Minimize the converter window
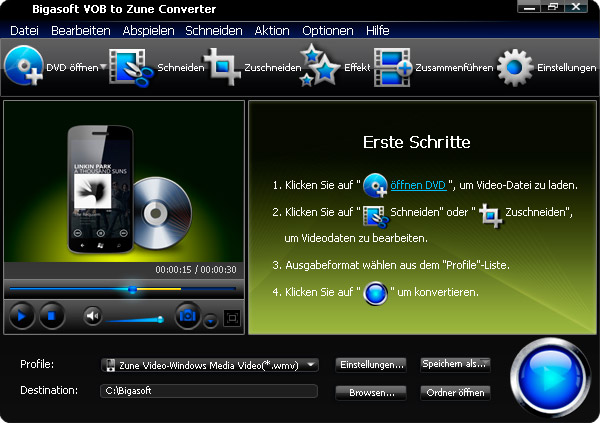 pos(529,7)
